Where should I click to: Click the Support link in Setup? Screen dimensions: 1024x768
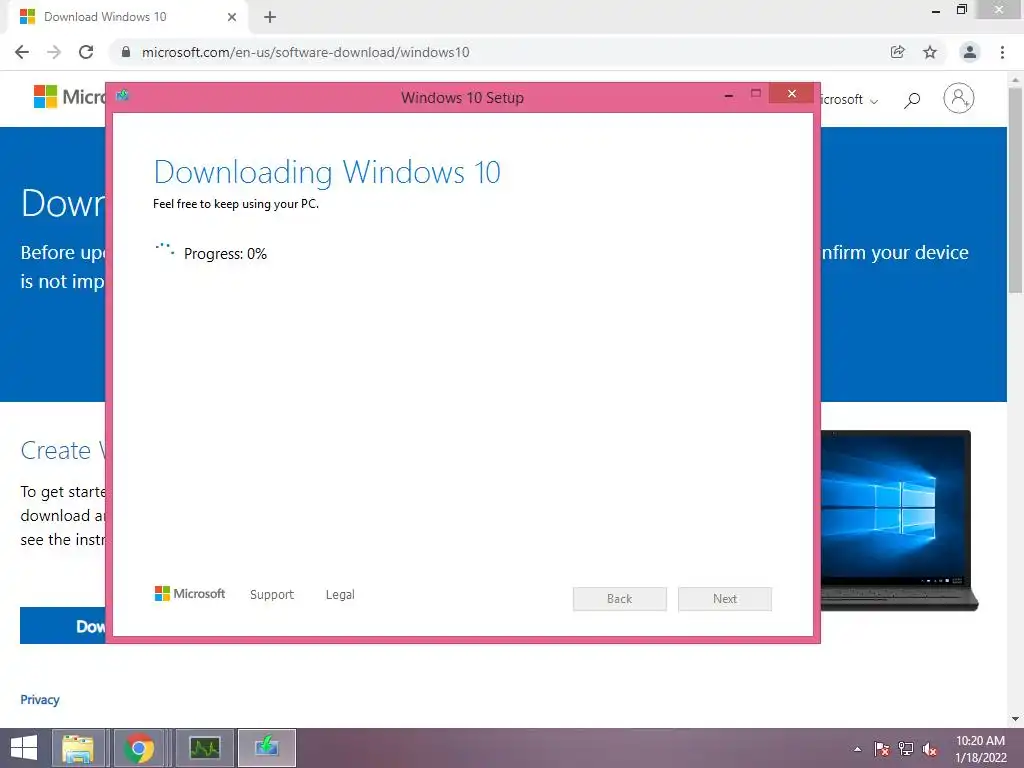[272, 594]
